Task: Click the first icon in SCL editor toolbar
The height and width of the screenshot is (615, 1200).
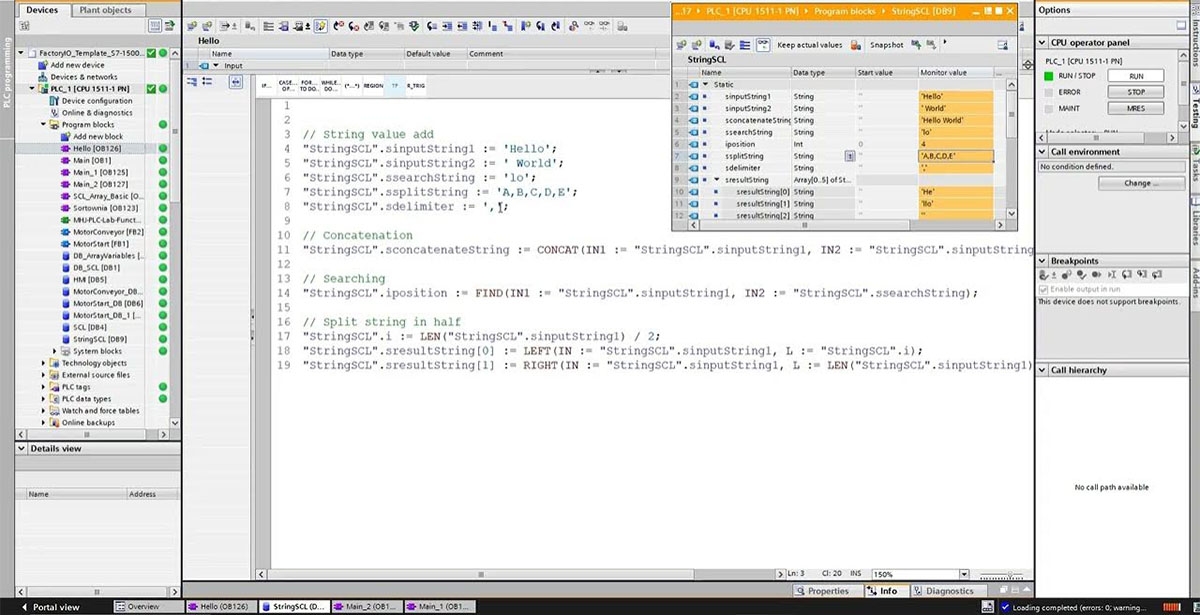Action: click(x=192, y=26)
